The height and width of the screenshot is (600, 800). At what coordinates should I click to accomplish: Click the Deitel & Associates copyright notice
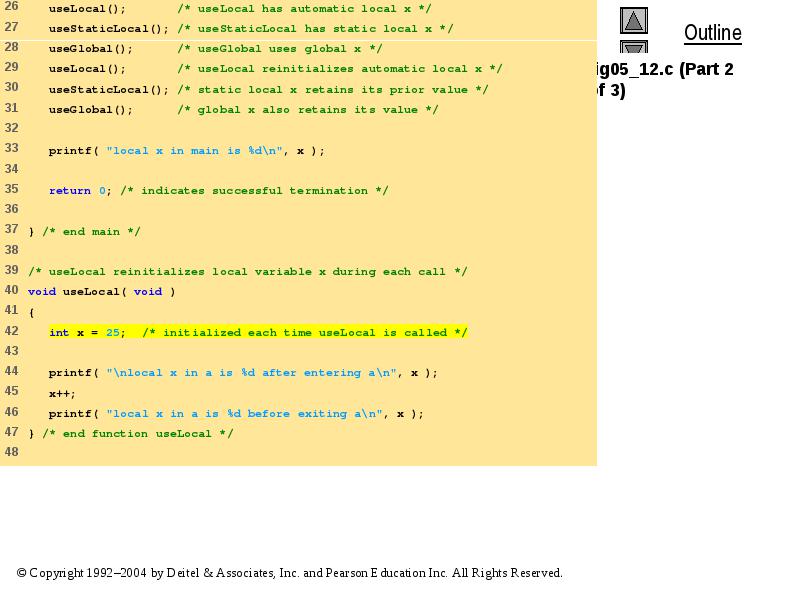pyautogui.click(x=290, y=573)
